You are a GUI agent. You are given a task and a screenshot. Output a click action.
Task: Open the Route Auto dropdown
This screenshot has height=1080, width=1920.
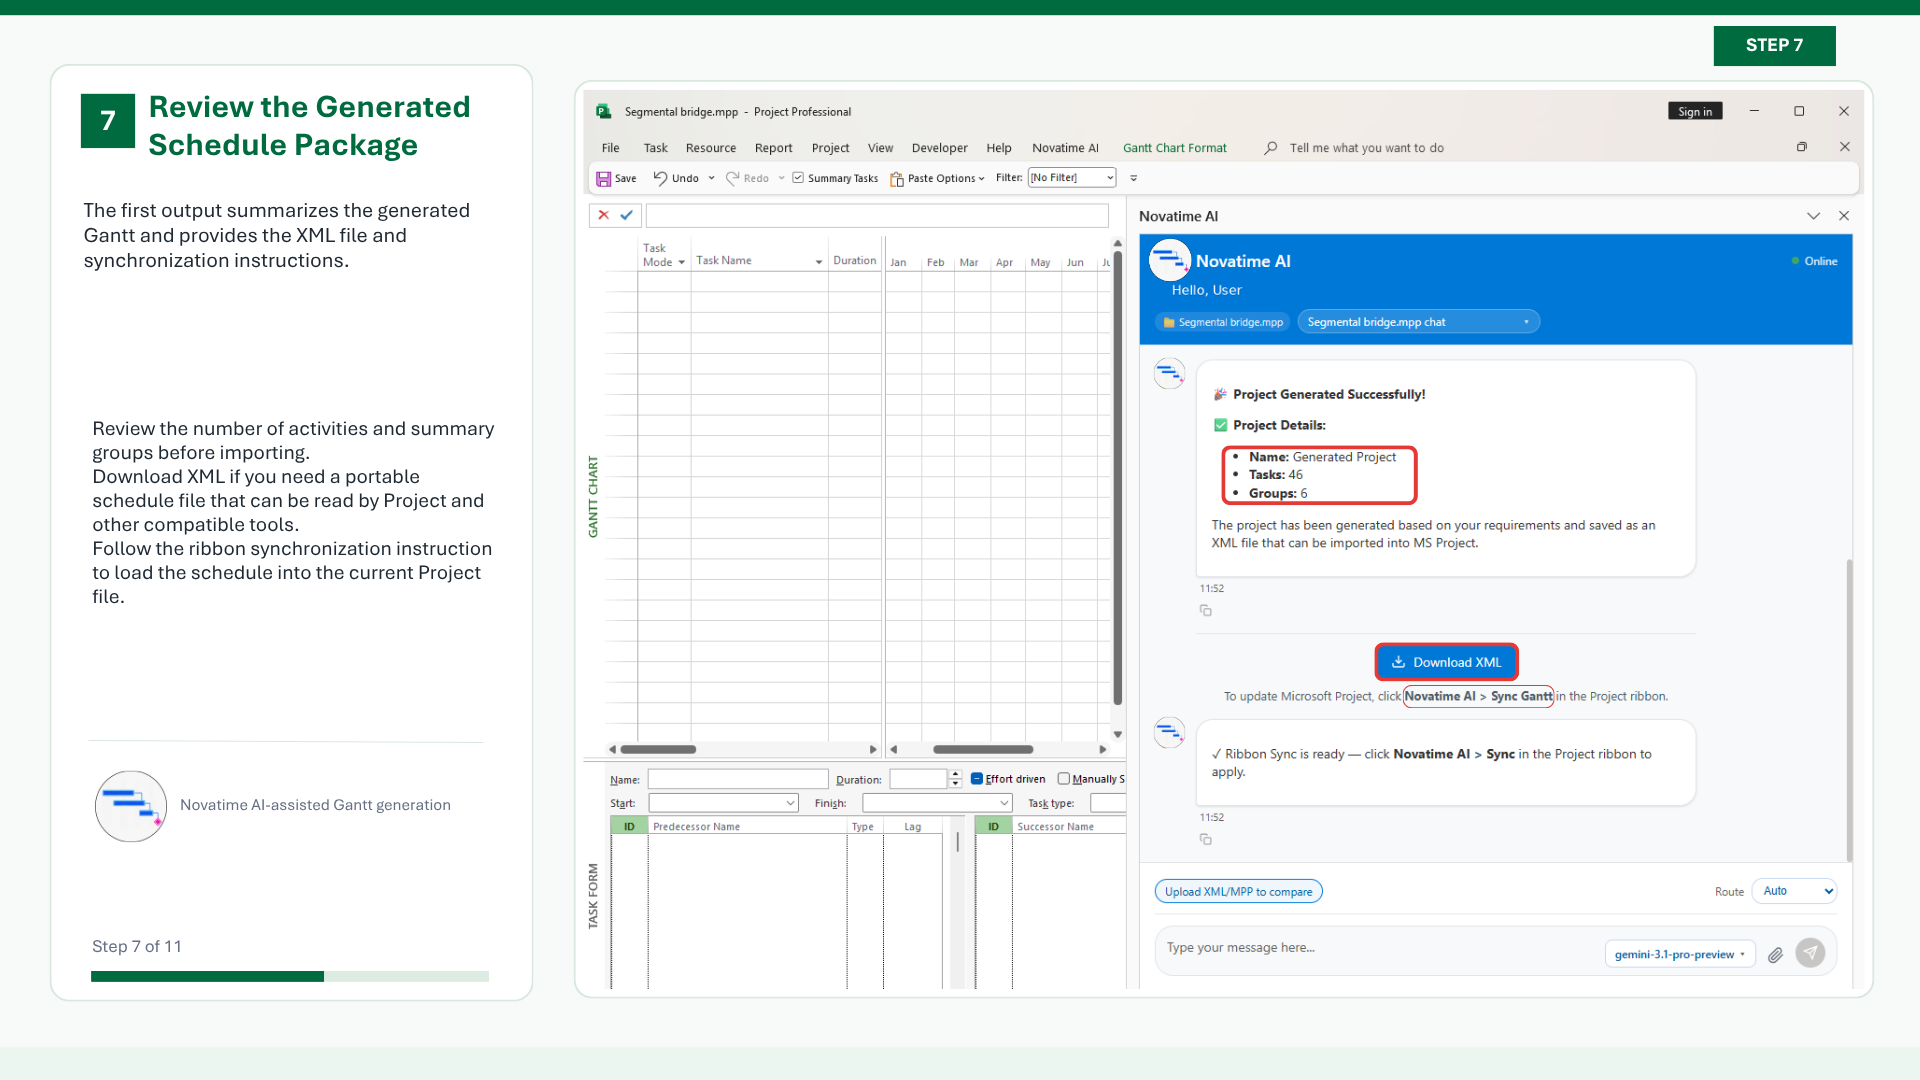point(1795,891)
